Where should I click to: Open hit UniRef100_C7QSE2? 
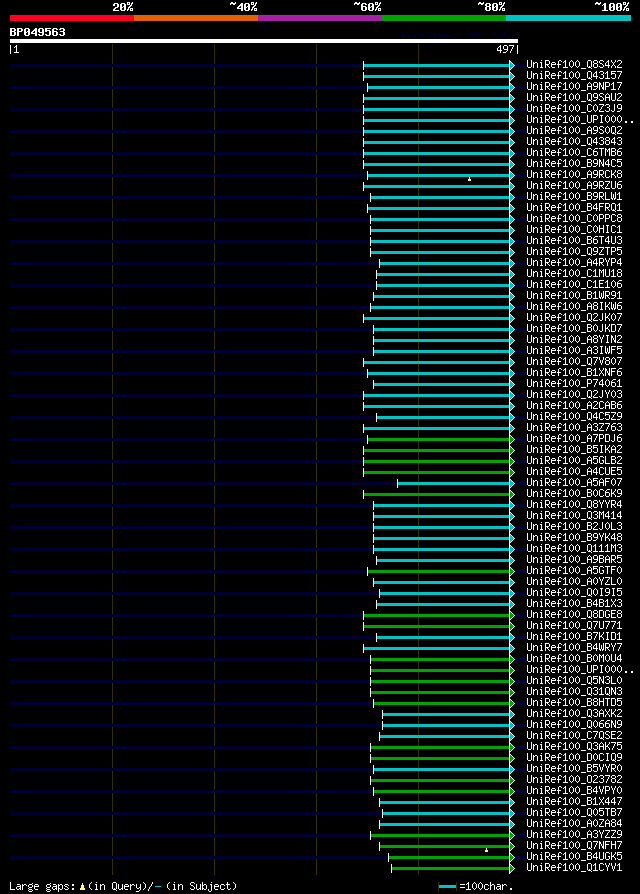[x=574, y=735]
